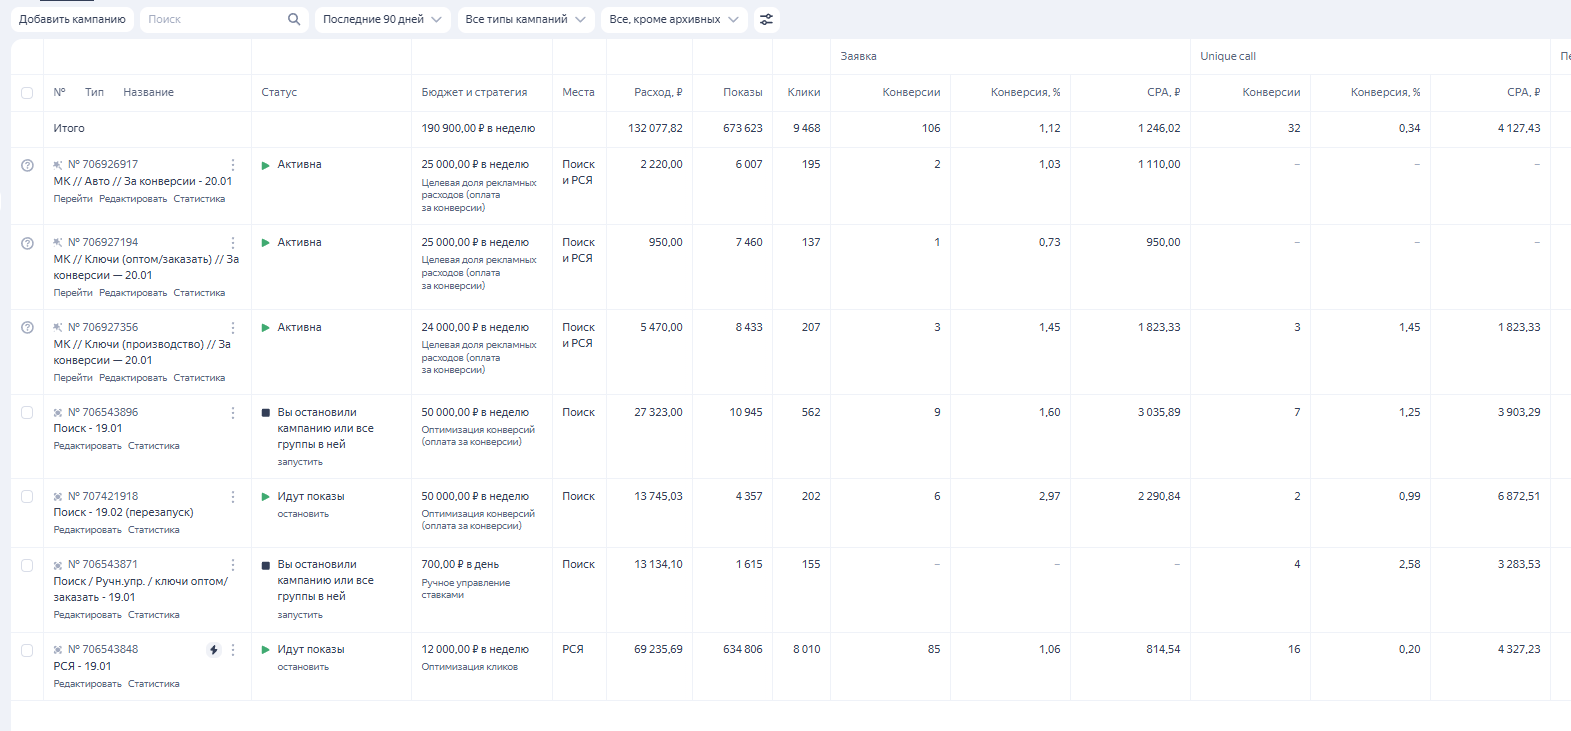Click the search magnifier icon

click(x=294, y=19)
